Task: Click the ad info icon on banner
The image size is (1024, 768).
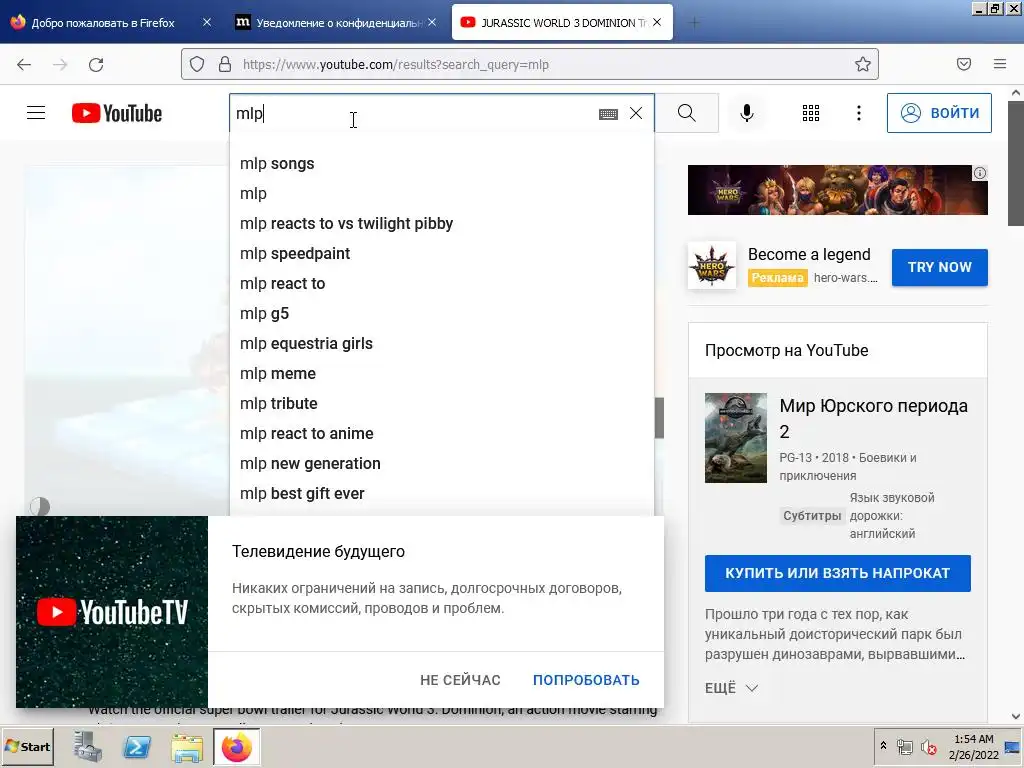Action: [980, 173]
